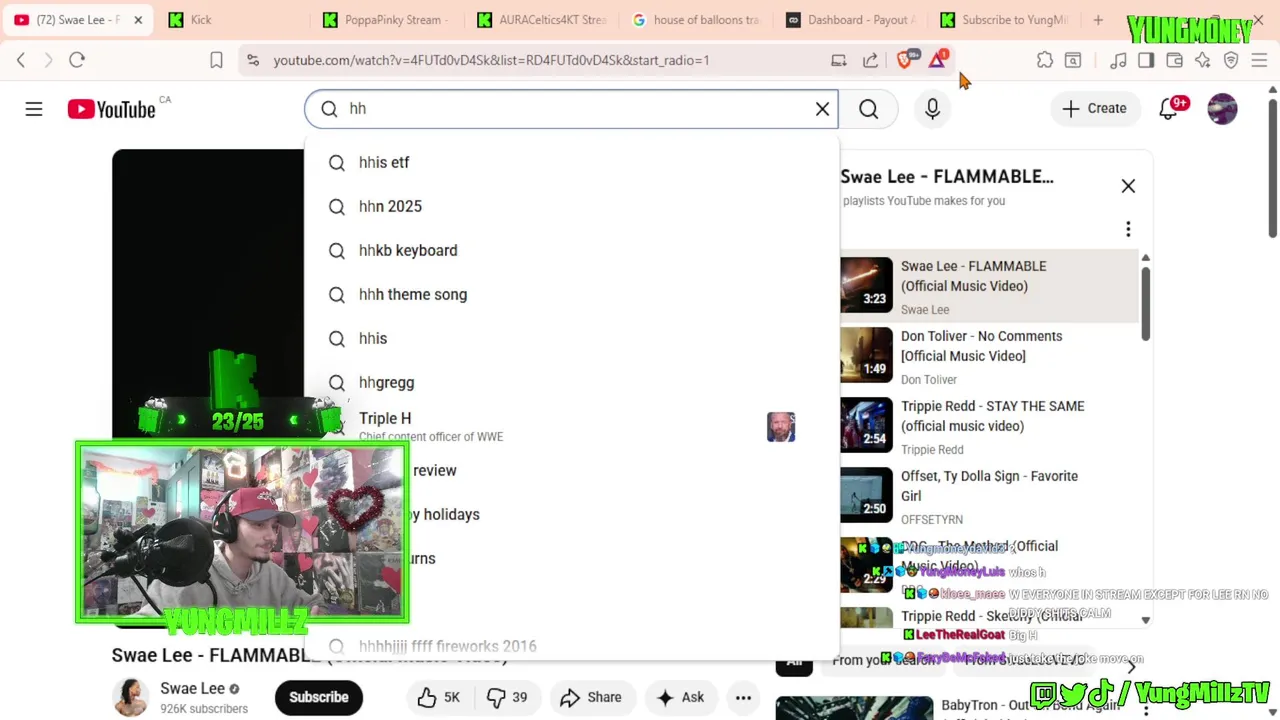The height and width of the screenshot is (720, 1280).
Task: Open browser hamburger main menu
Action: (x=1260, y=60)
